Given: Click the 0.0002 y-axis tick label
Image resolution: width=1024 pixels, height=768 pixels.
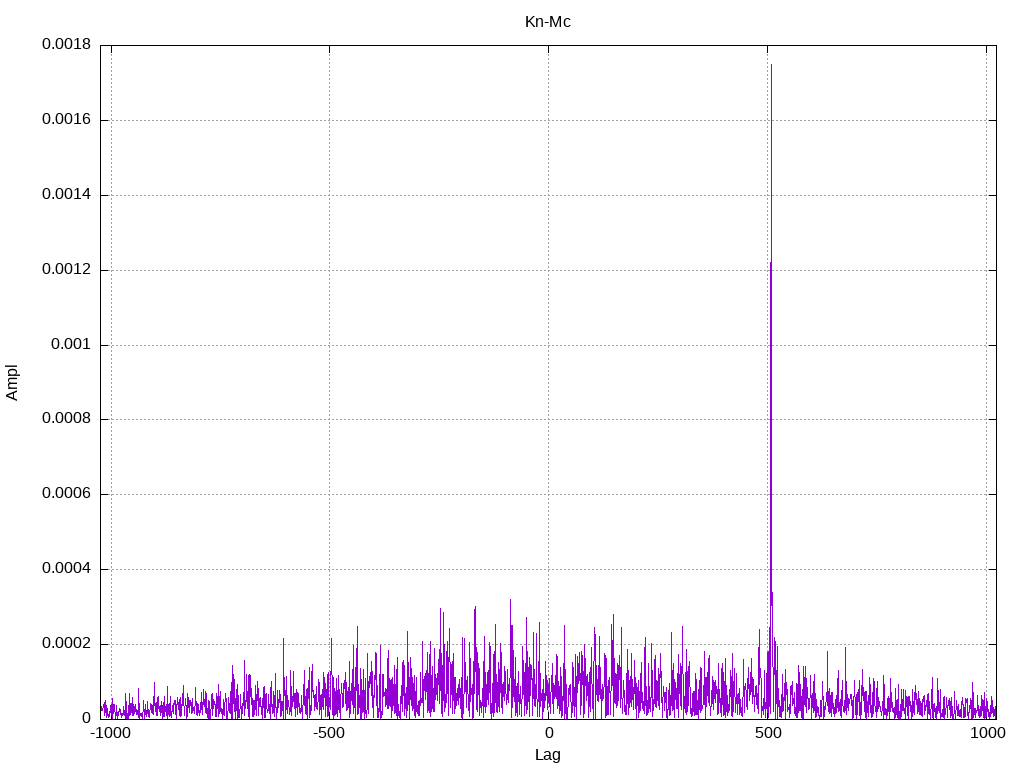Looking at the screenshot, I should (x=66, y=644).
